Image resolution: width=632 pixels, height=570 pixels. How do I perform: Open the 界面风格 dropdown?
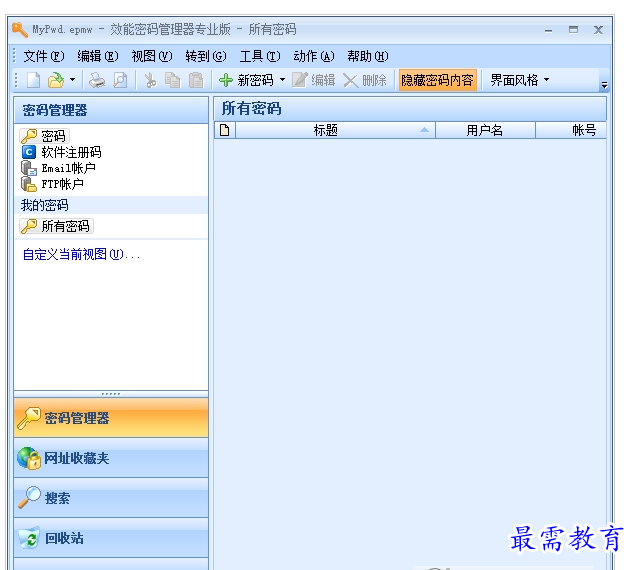(x=519, y=80)
